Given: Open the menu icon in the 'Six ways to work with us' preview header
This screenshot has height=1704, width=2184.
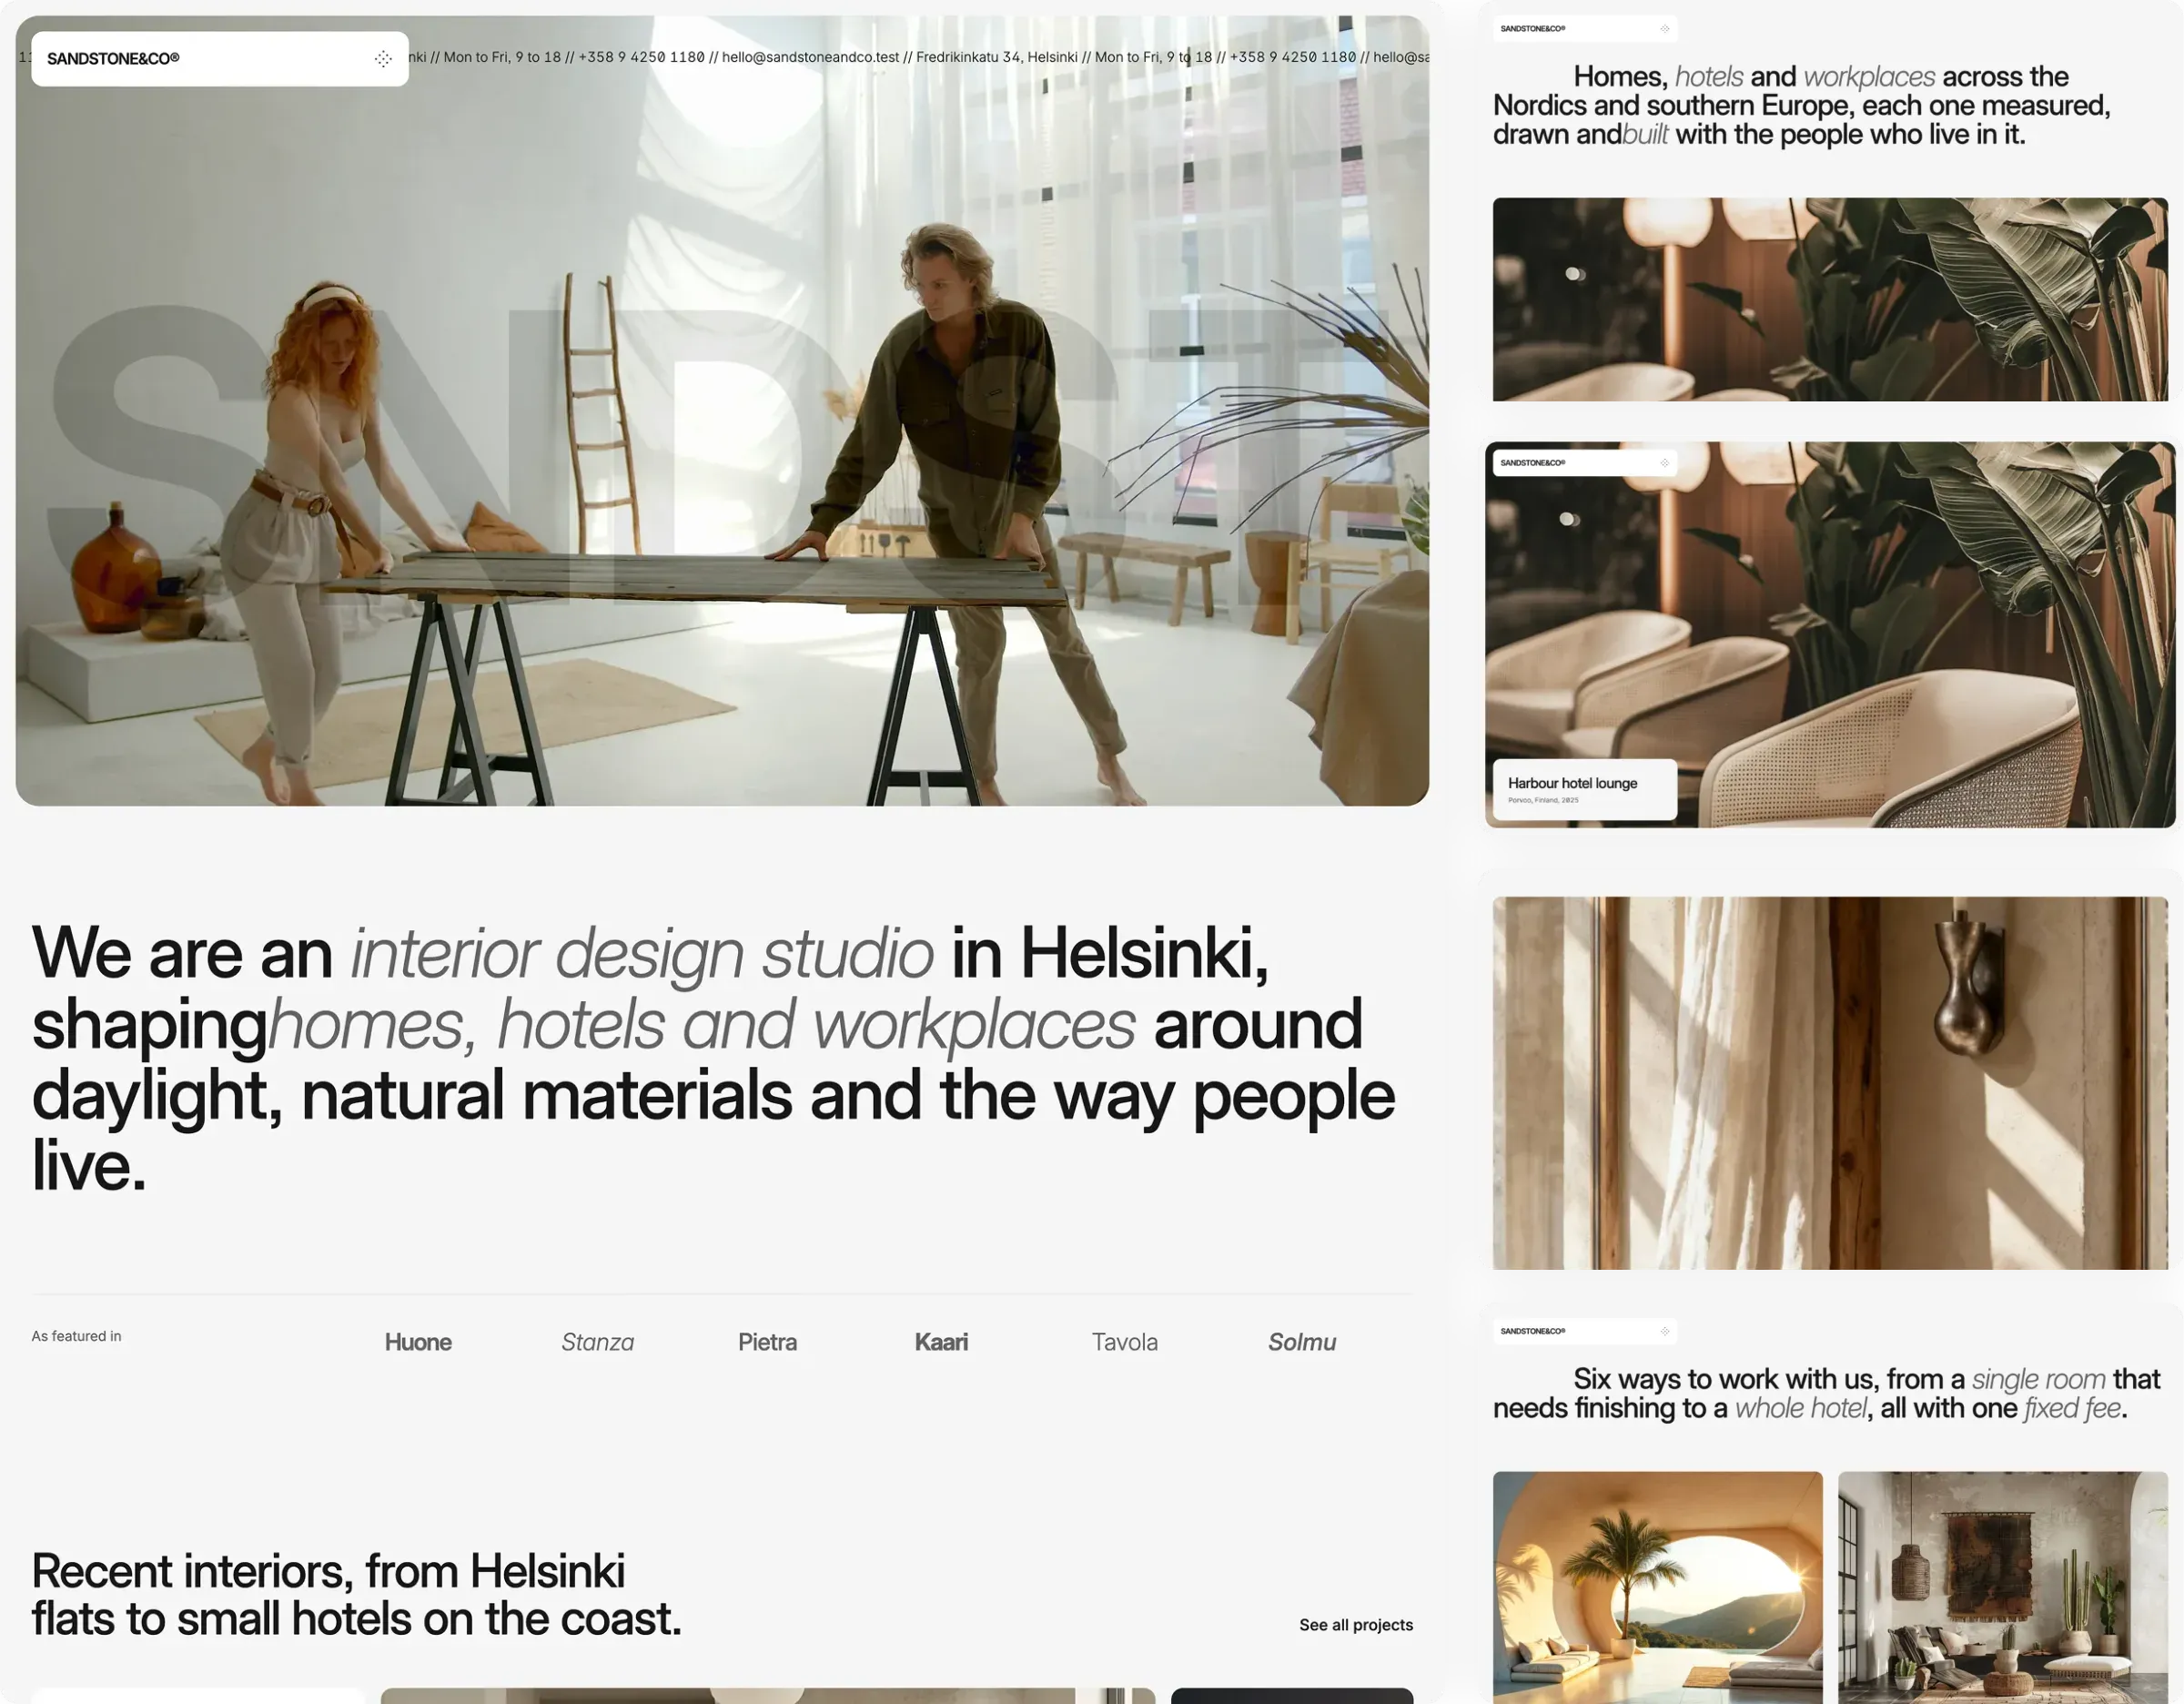Looking at the screenshot, I should [1665, 1331].
